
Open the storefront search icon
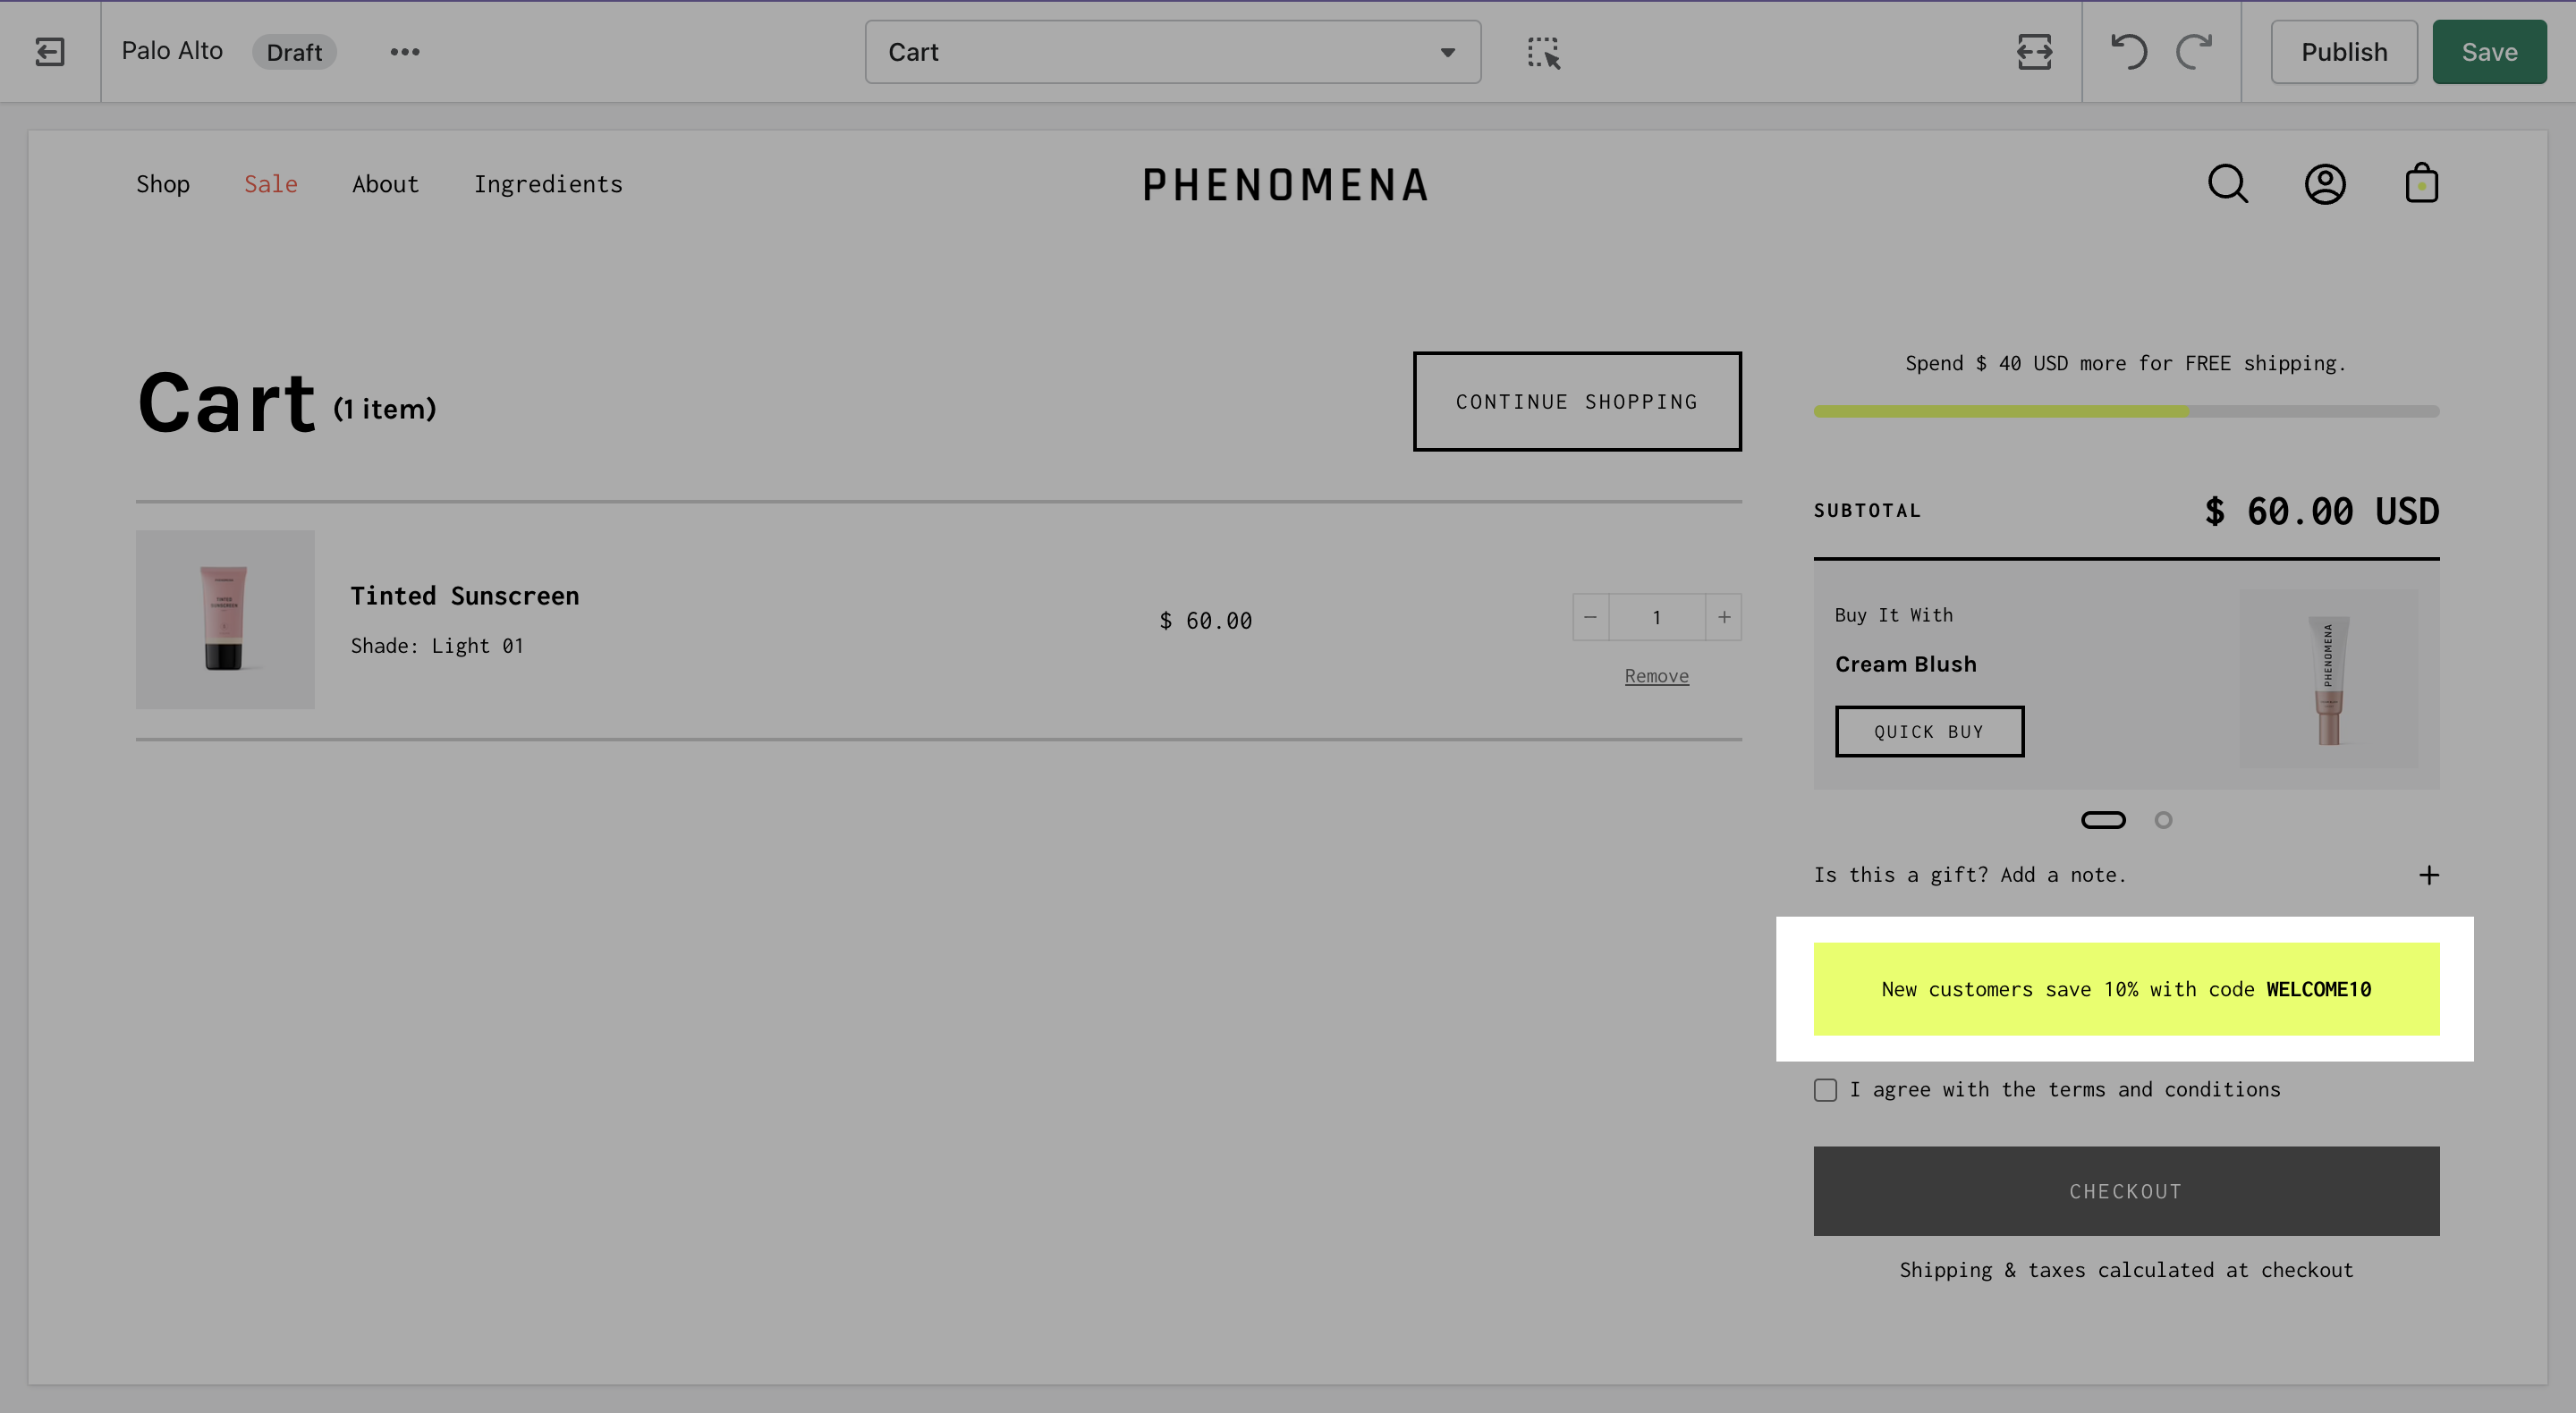2227,184
